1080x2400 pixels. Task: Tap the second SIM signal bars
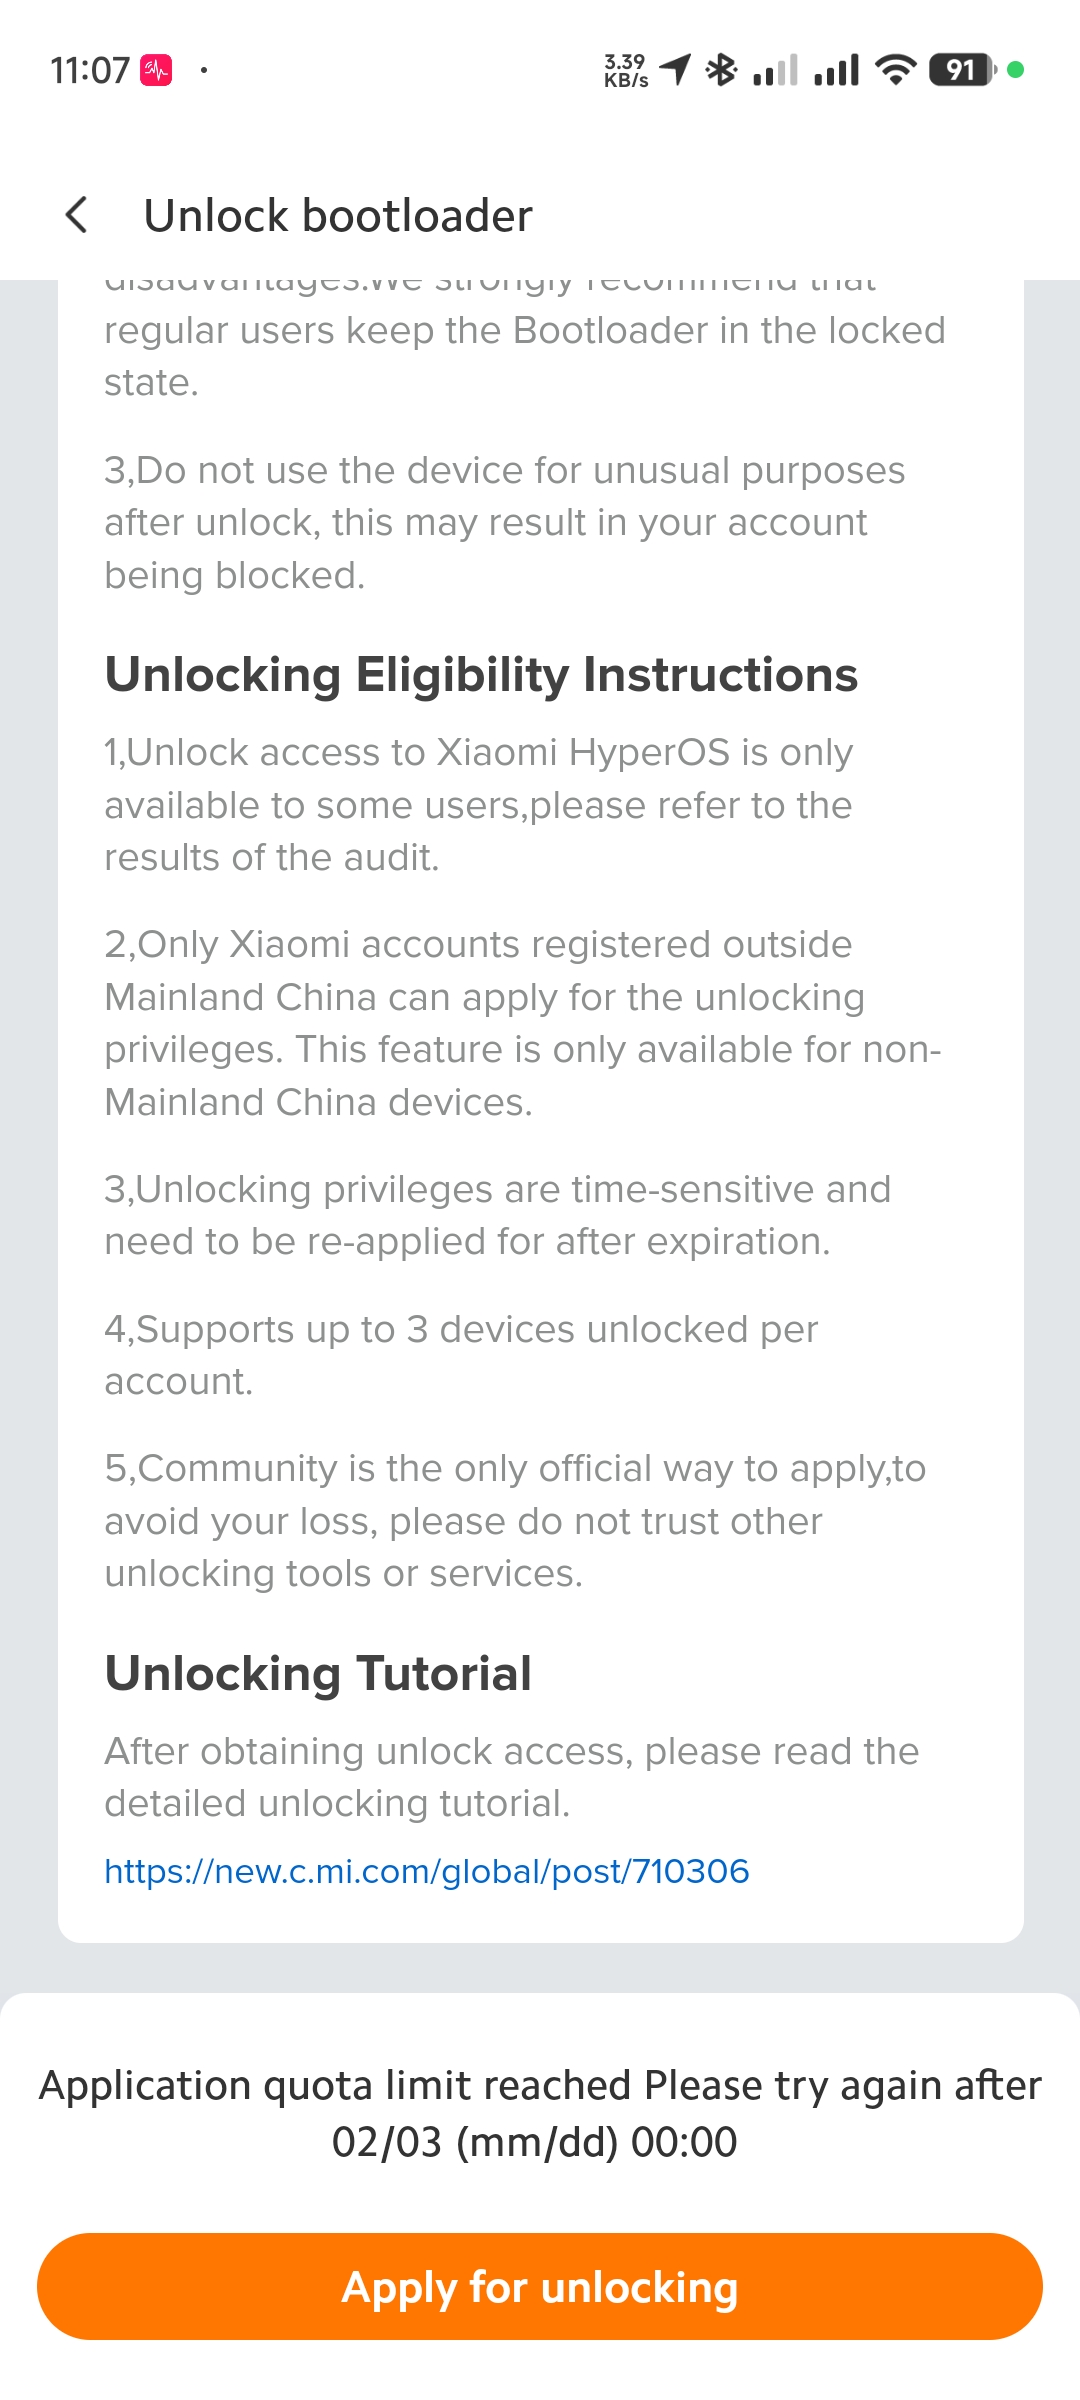[x=836, y=70]
